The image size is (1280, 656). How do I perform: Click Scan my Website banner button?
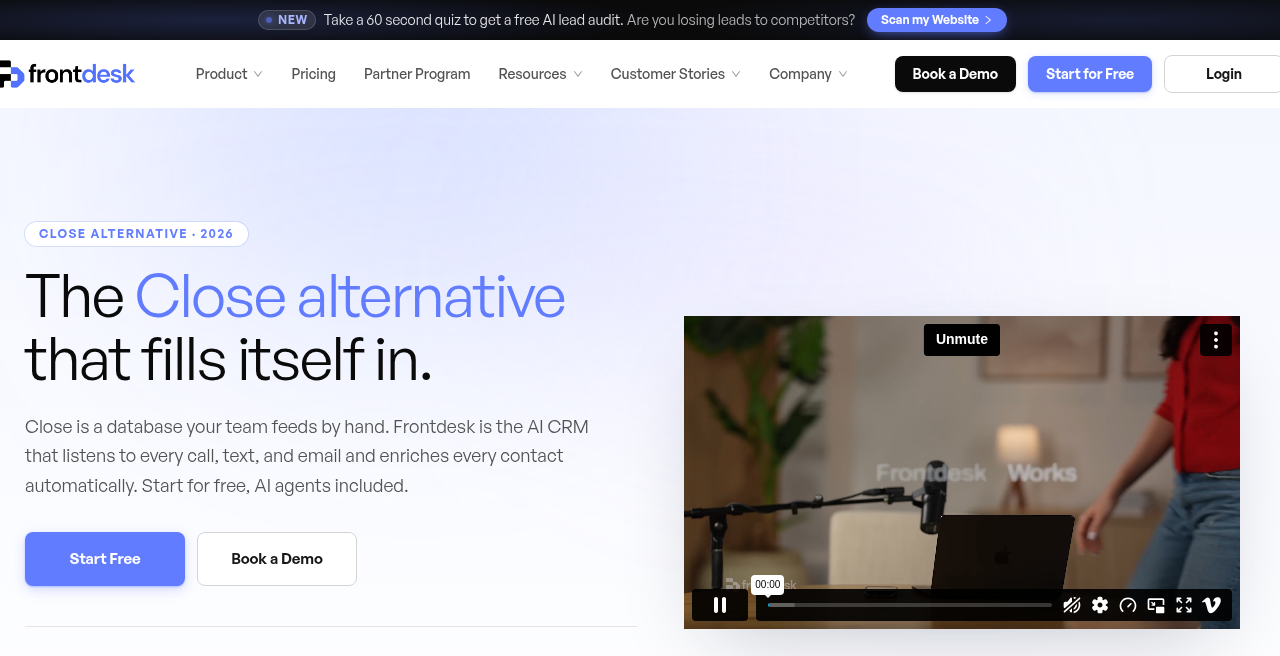point(937,20)
